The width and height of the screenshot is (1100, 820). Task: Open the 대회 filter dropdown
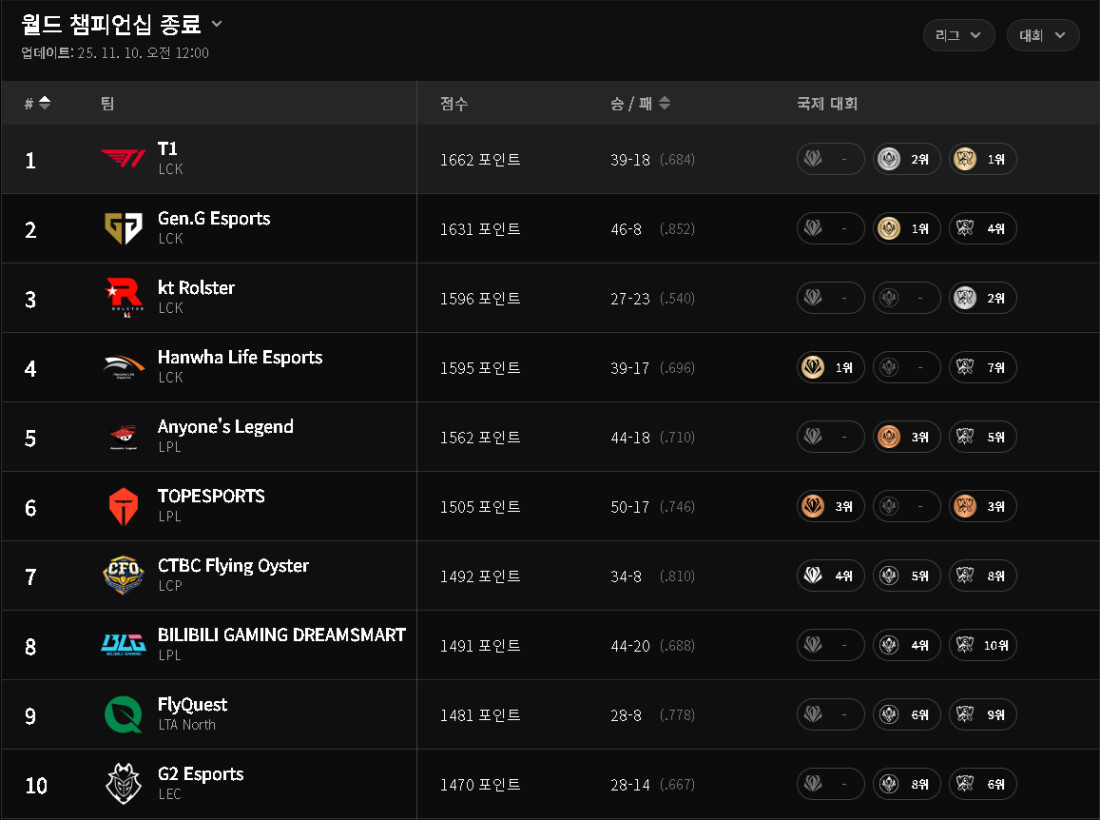[x=1042, y=35]
